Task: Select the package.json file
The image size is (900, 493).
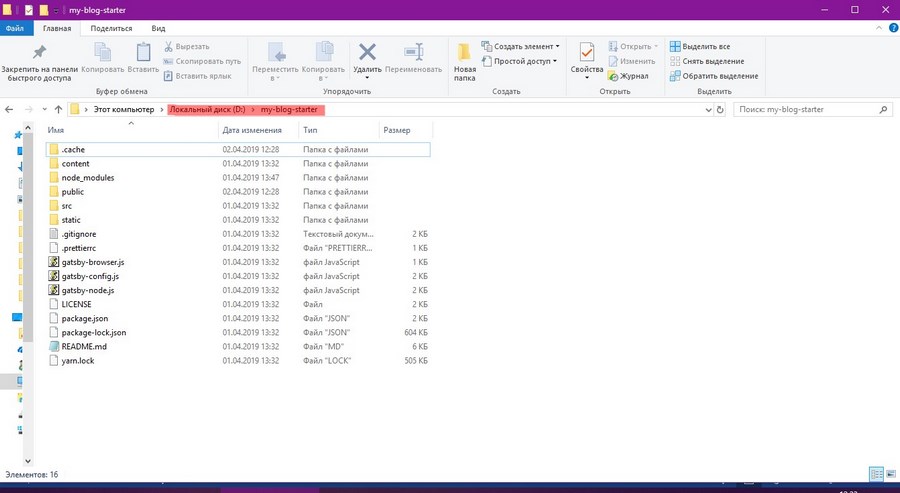Action: [x=238, y=318]
